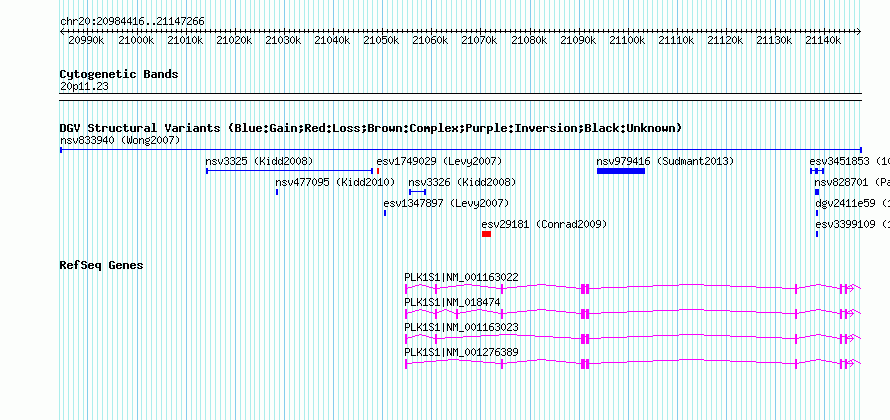Viewport: 890px width, 420px height.
Task: Open the nsv828701 variant label
Action: [x=852, y=182]
